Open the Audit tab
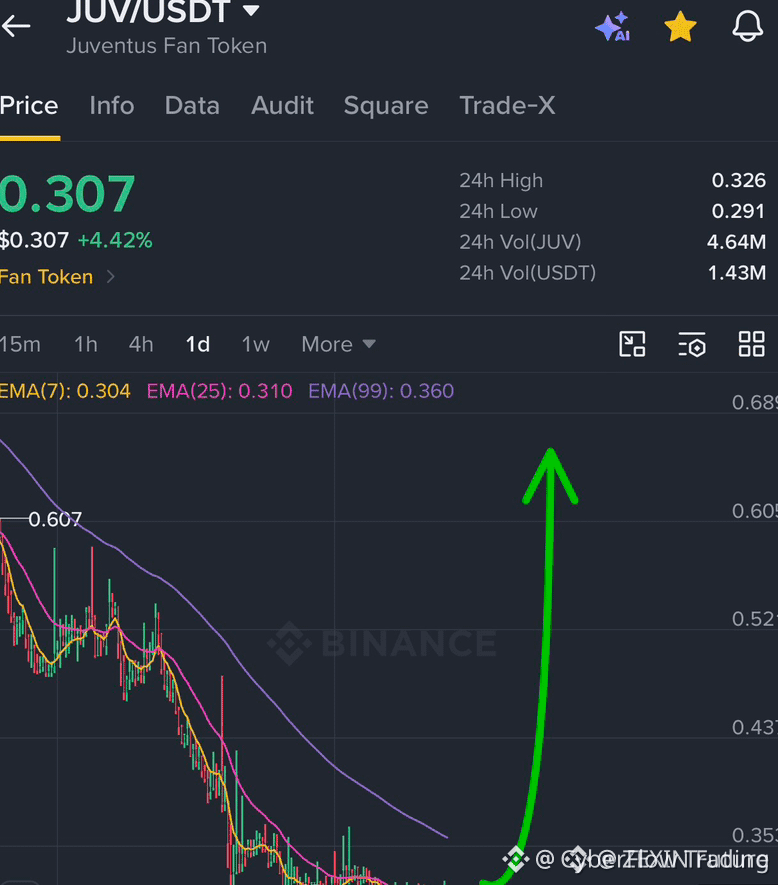 [282, 106]
